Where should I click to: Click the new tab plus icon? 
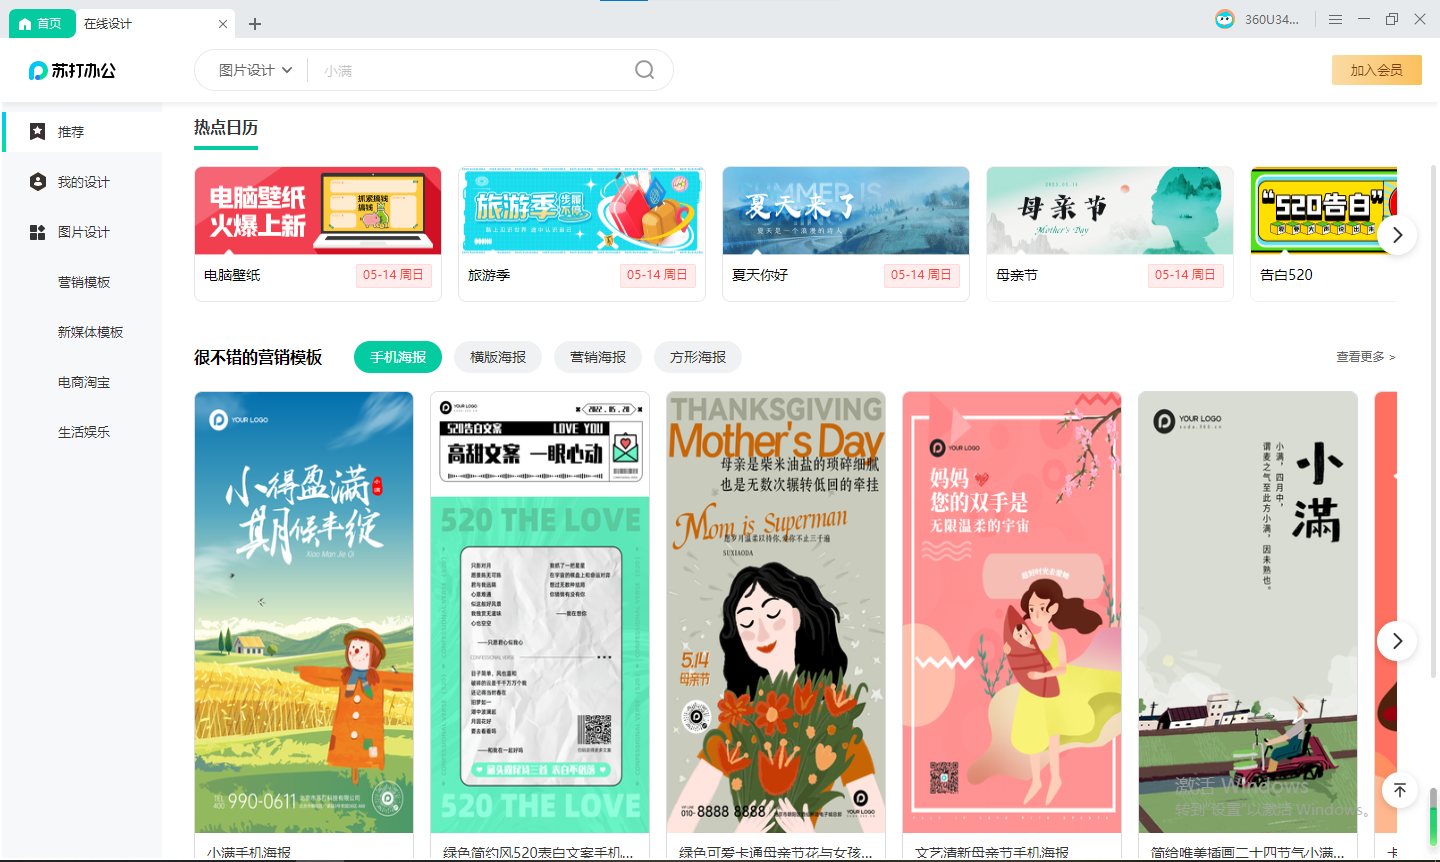click(x=254, y=22)
